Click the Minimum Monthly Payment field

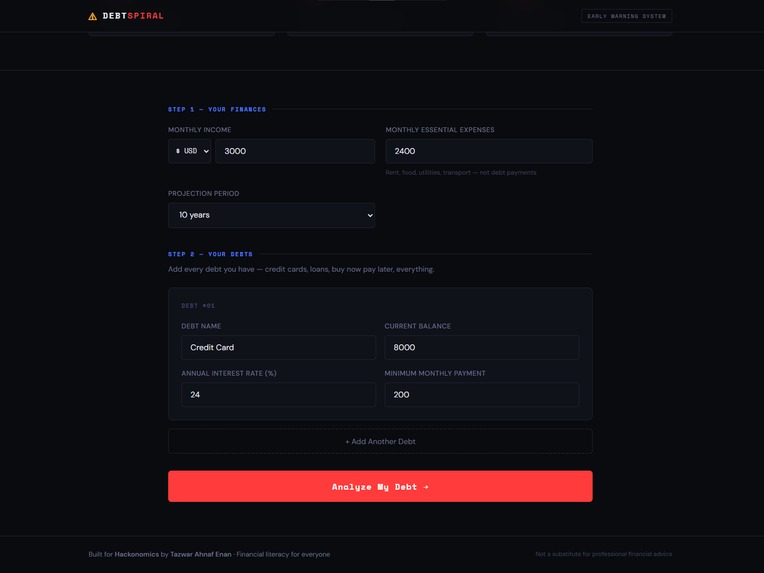(481, 395)
